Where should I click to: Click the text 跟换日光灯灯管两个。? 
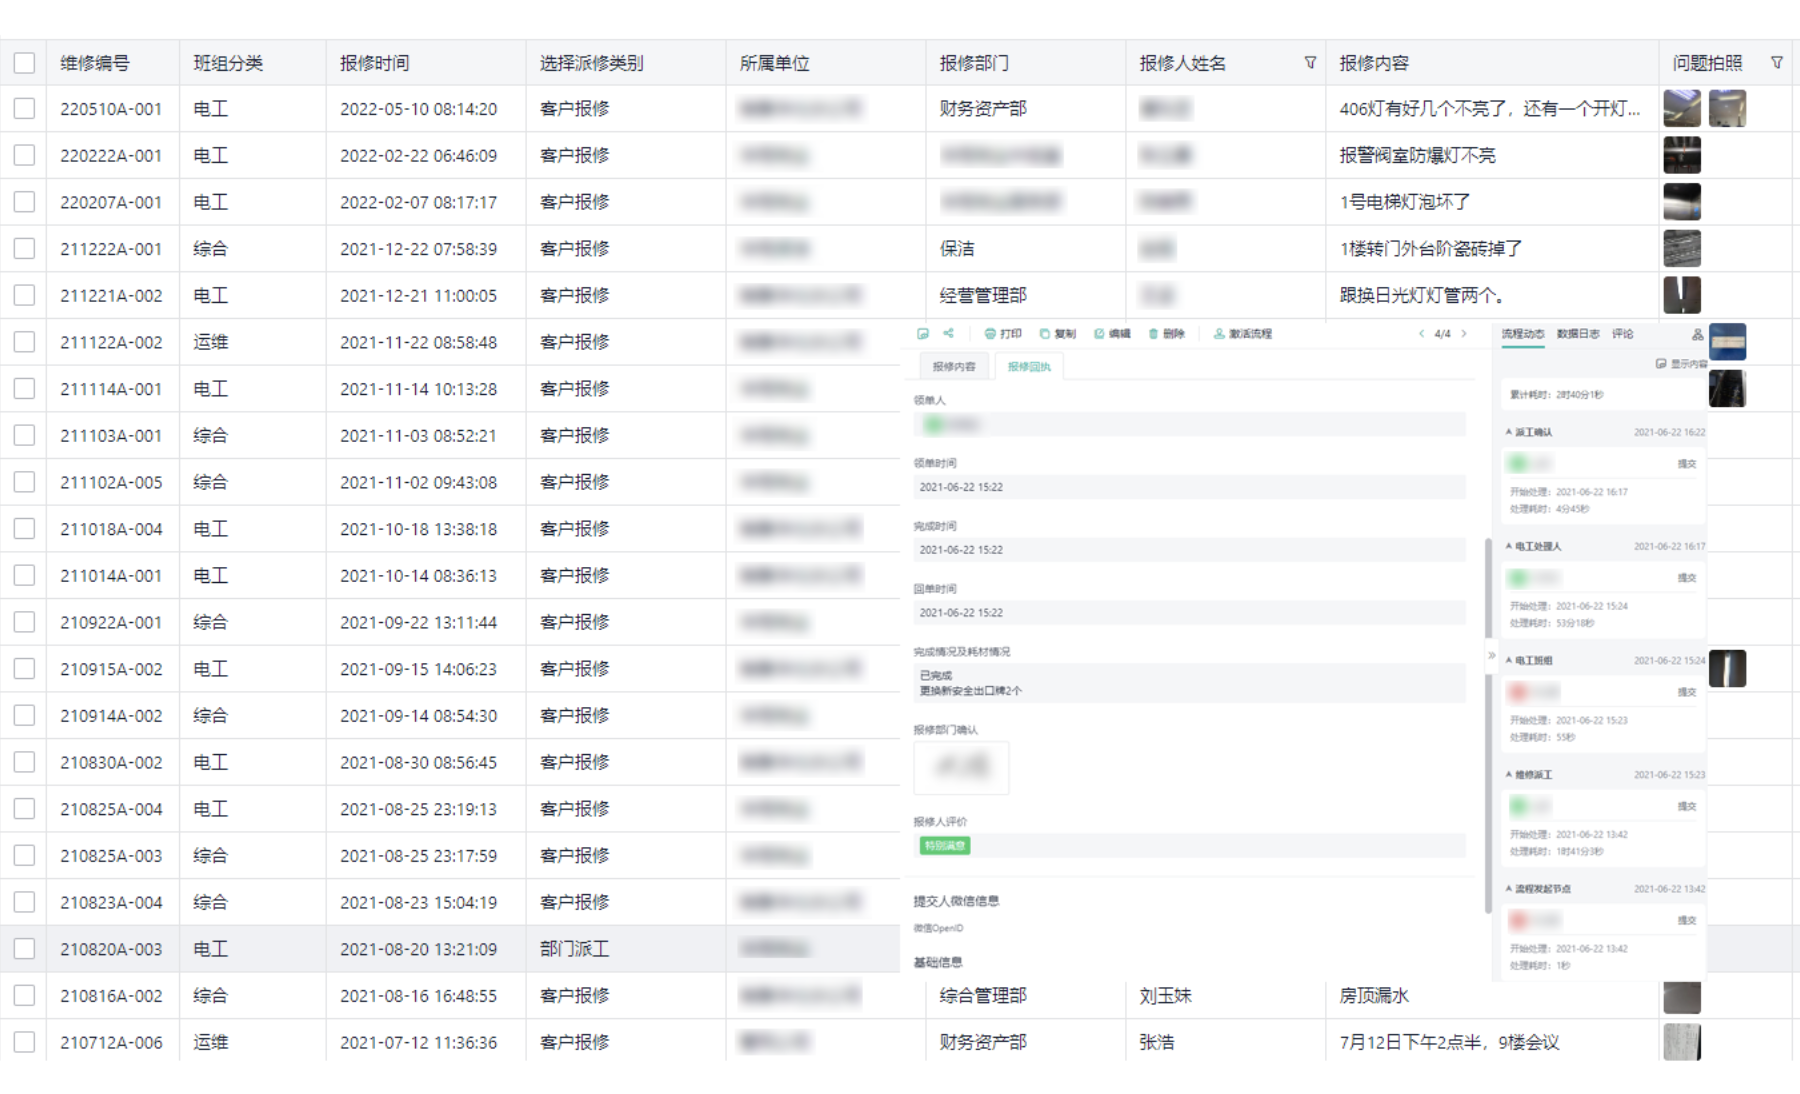tap(1423, 296)
